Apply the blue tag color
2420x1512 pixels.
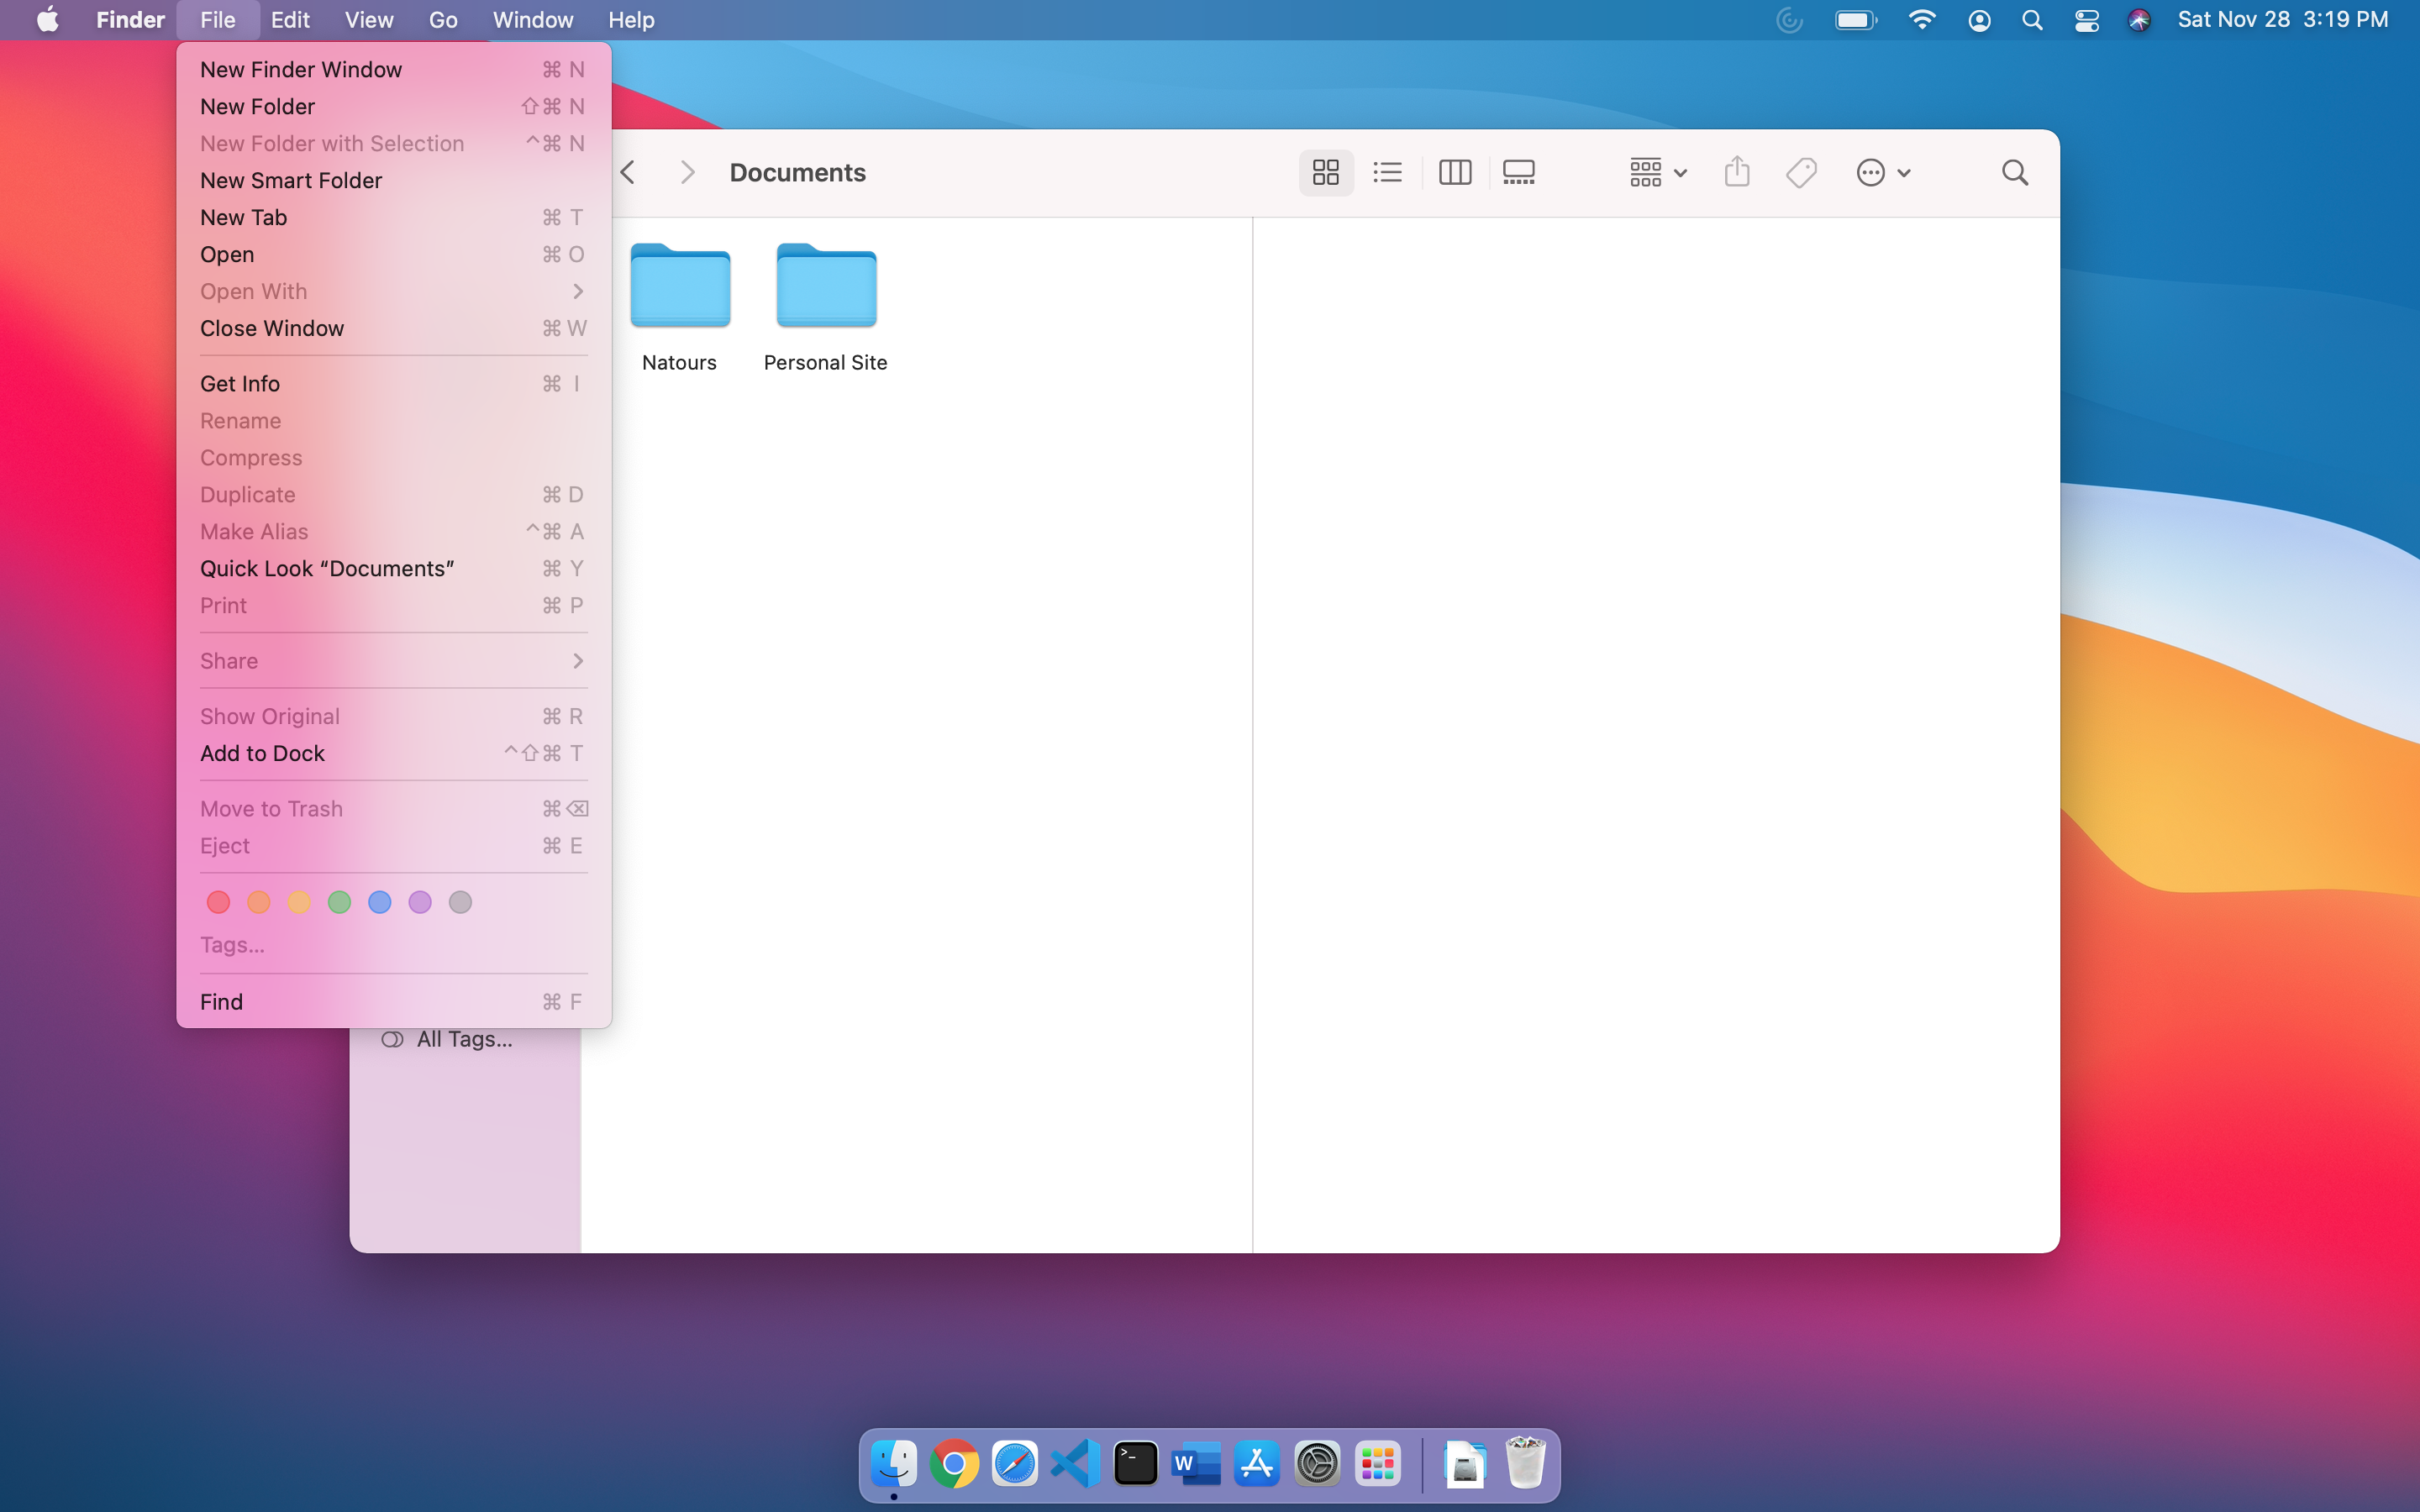pos(380,902)
